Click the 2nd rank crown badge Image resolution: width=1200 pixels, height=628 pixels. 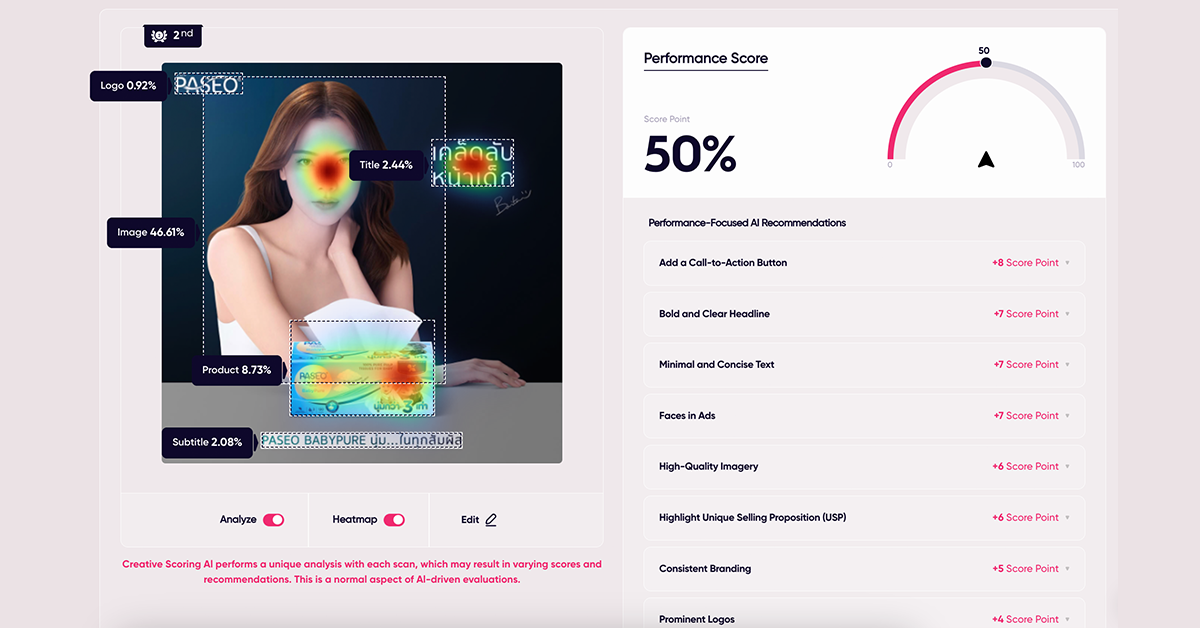pos(172,35)
